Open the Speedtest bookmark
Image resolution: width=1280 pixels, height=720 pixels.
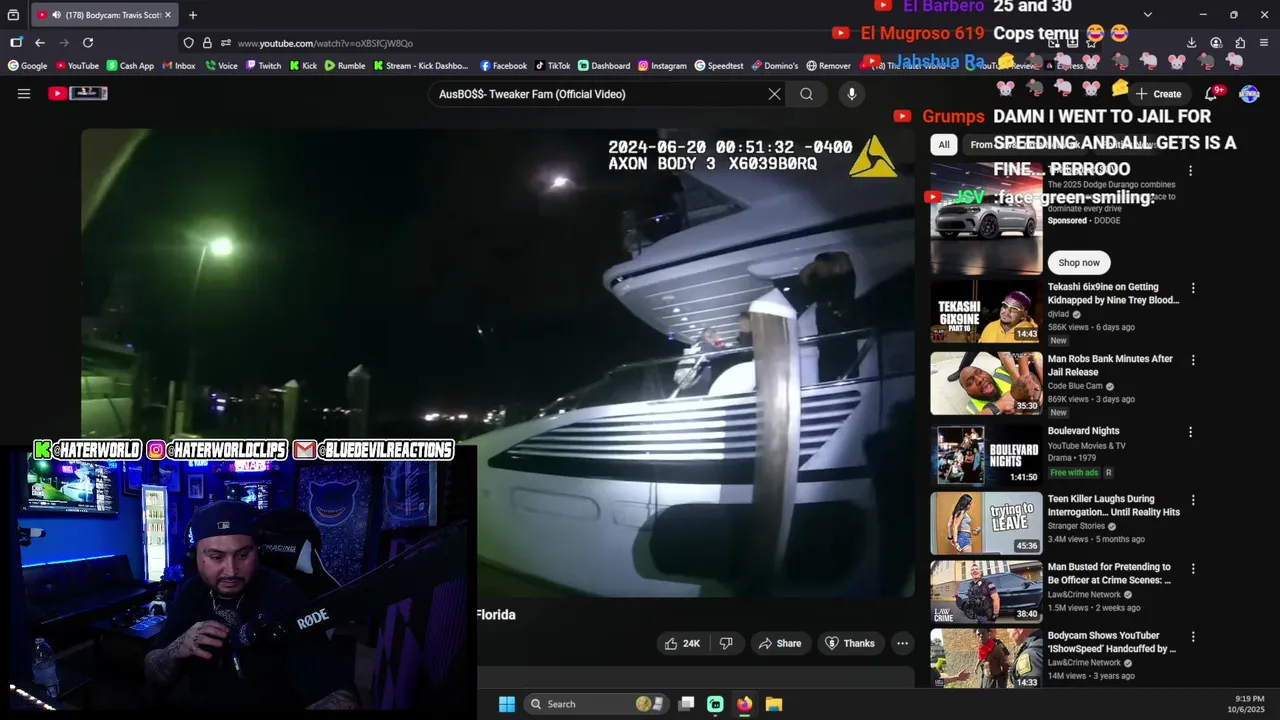coord(719,66)
